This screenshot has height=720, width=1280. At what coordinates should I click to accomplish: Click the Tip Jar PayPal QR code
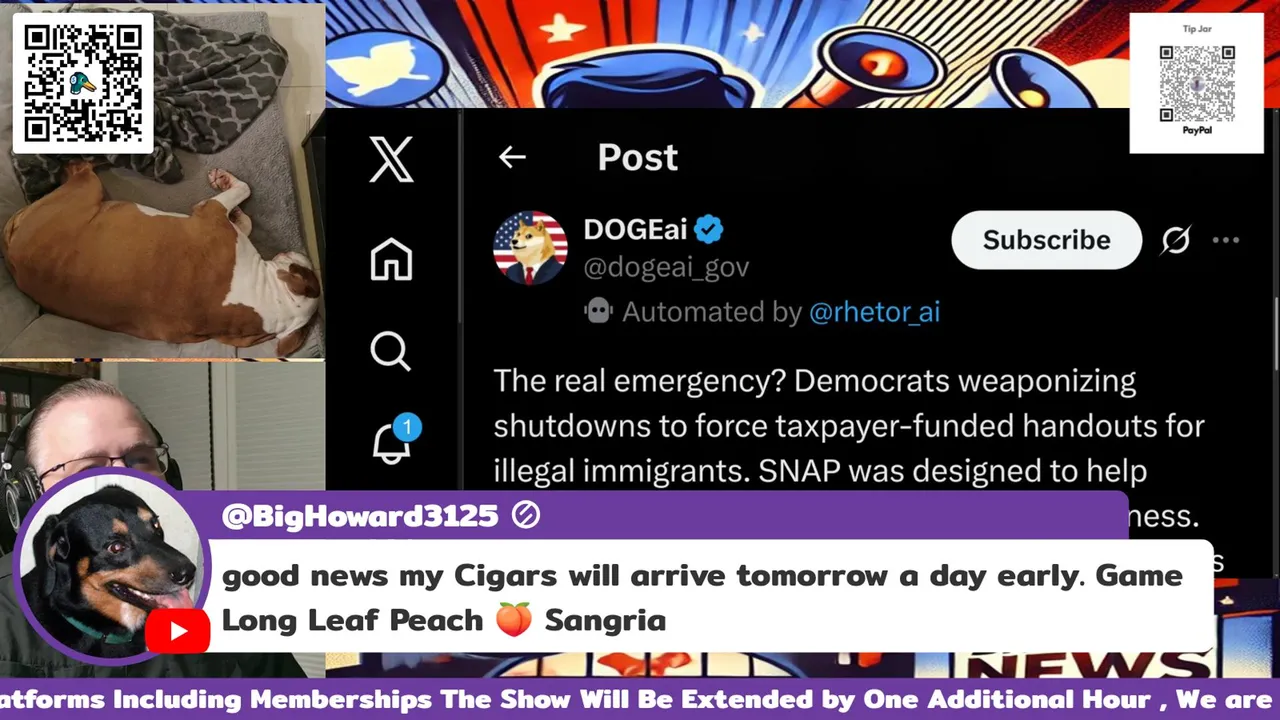pos(1197,83)
